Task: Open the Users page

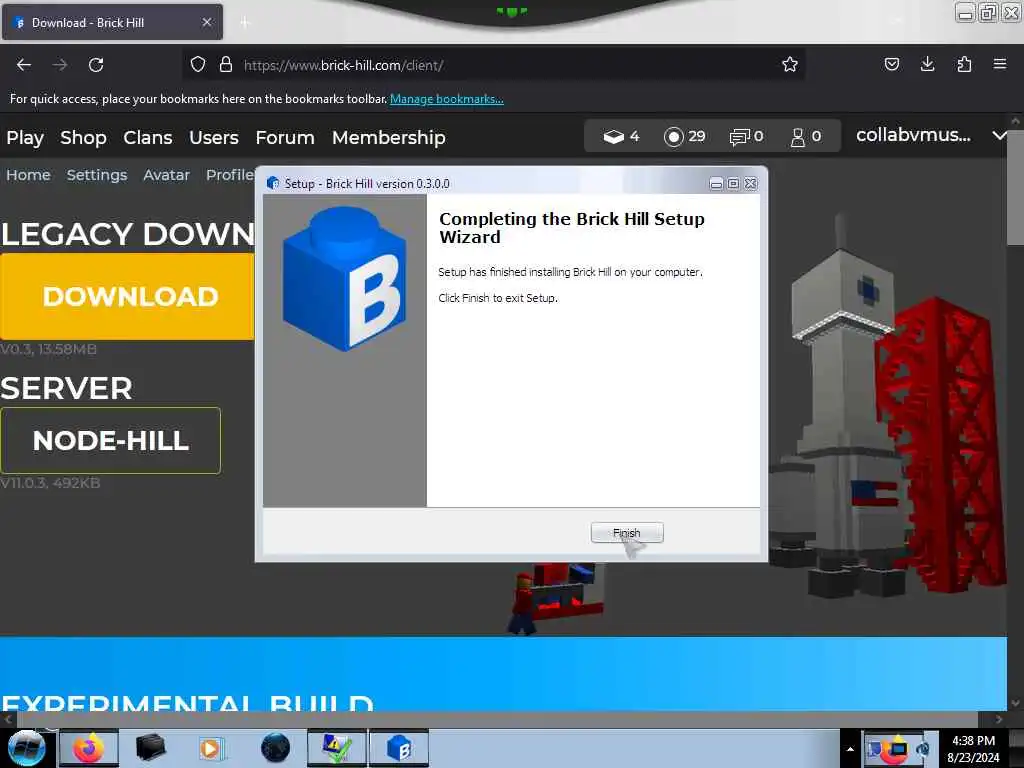Action: 214,137
